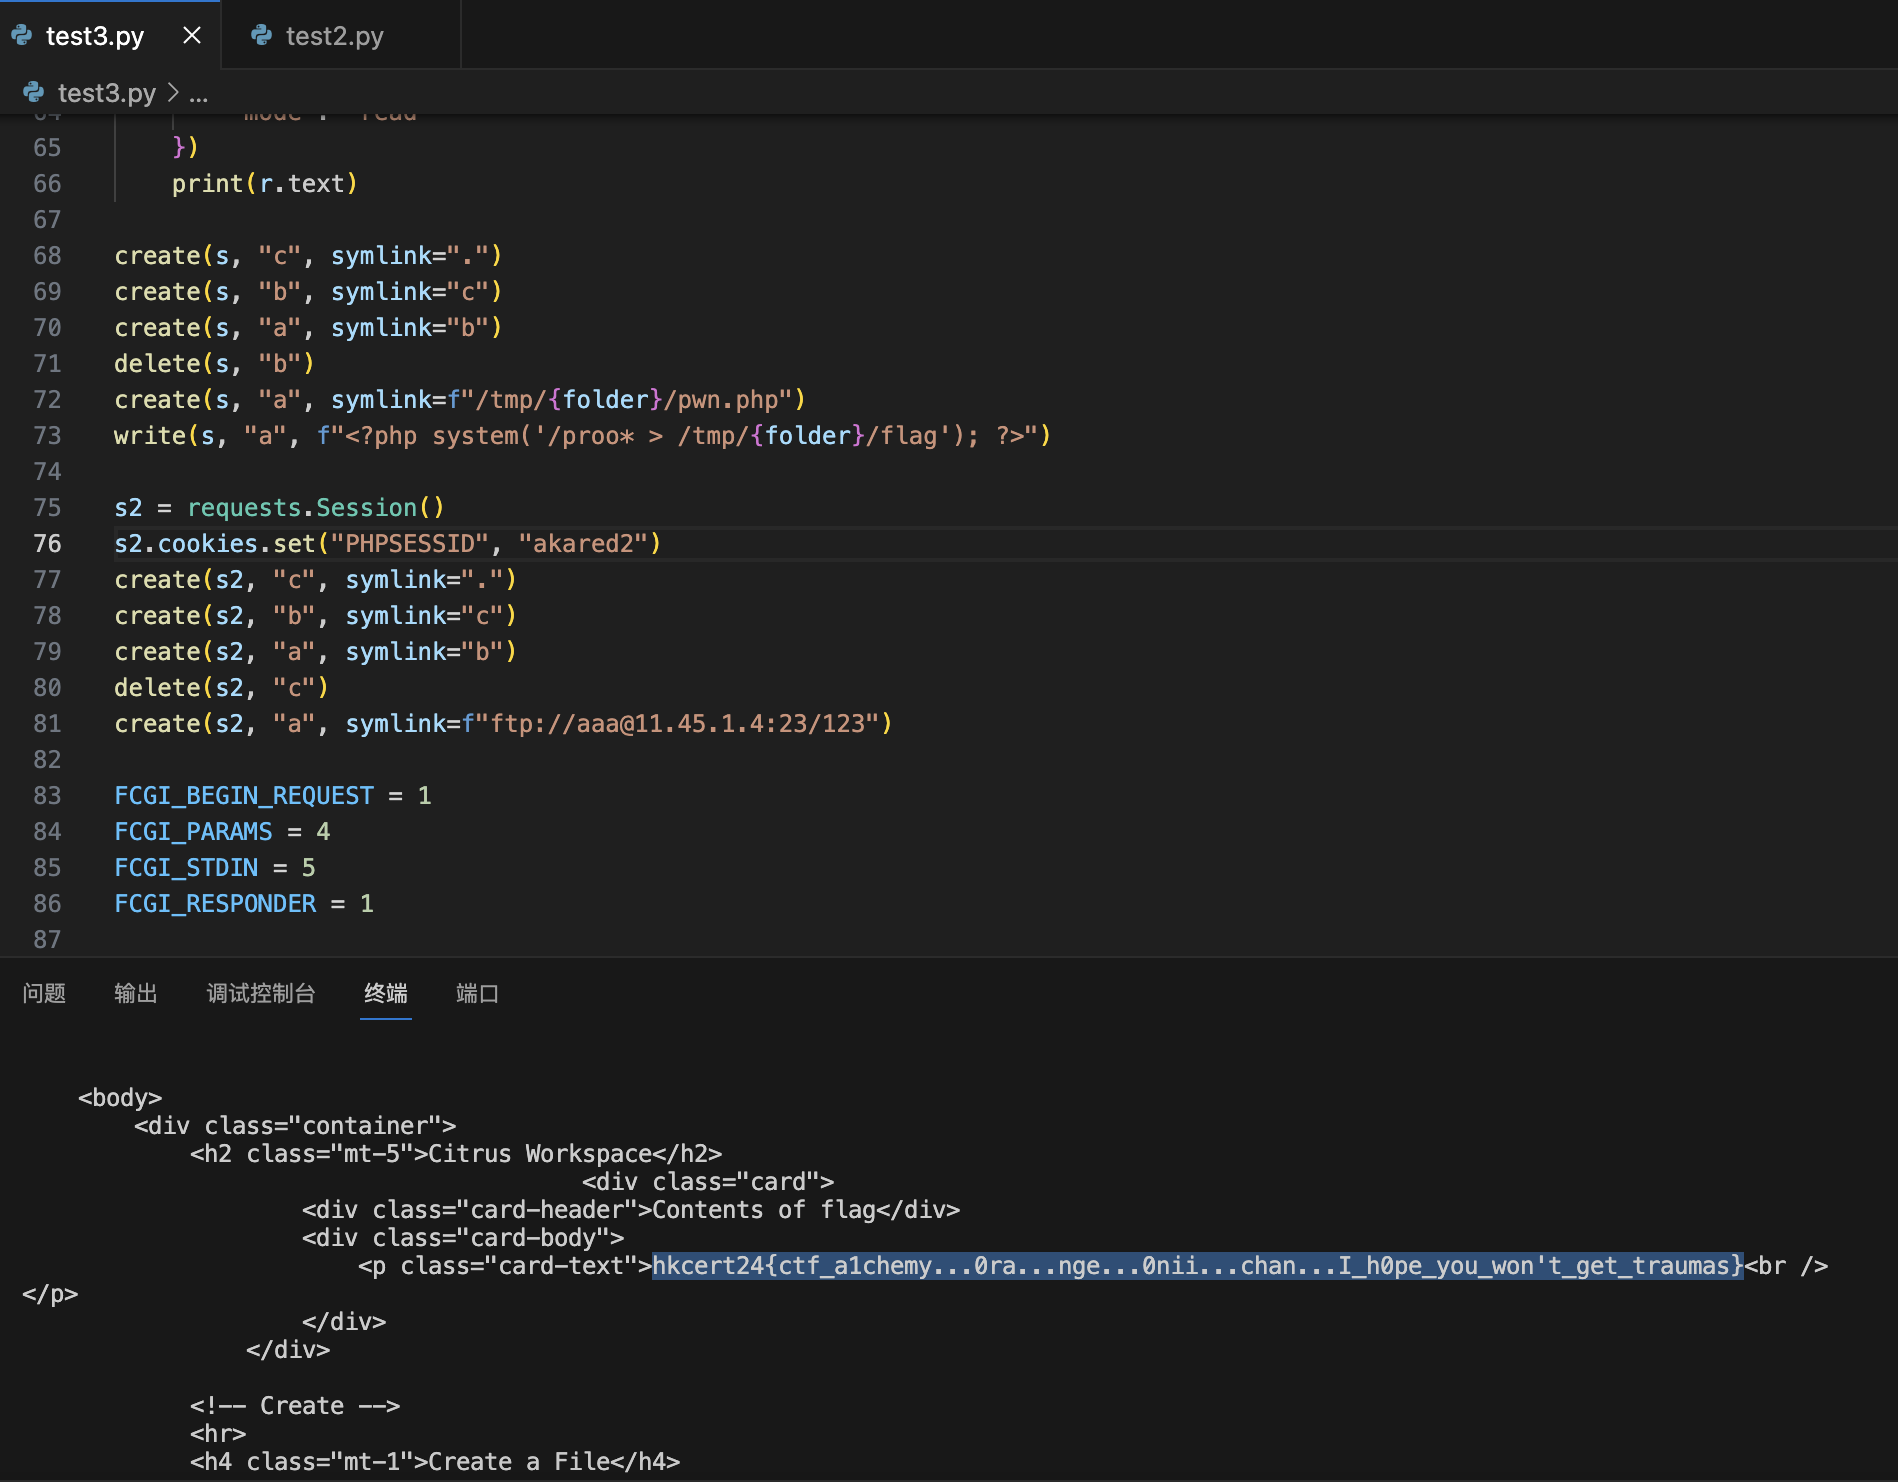
Task: Click the delete(s, "b") line
Action: coord(214,363)
